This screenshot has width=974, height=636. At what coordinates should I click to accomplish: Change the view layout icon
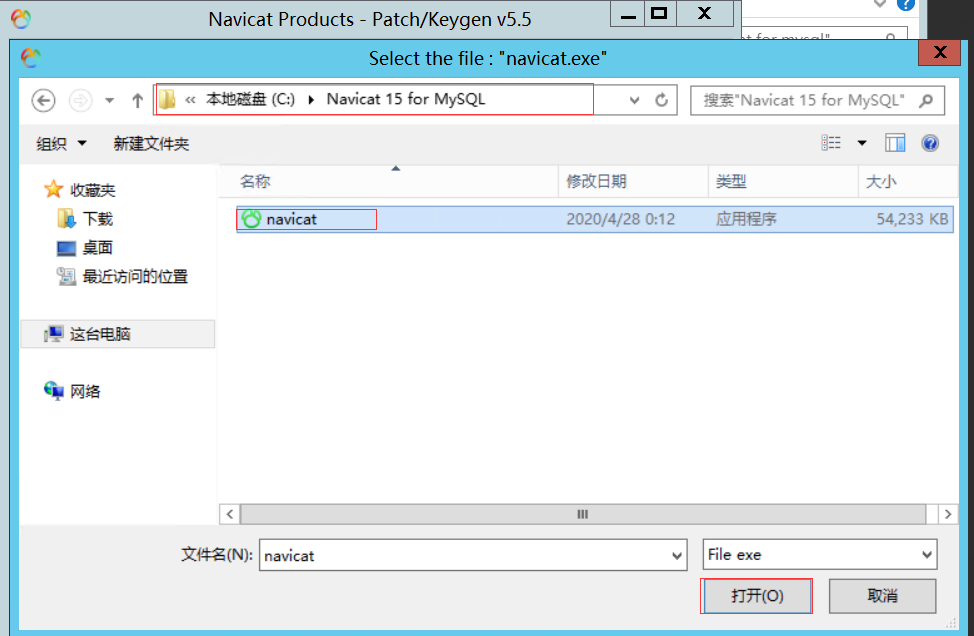point(831,143)
